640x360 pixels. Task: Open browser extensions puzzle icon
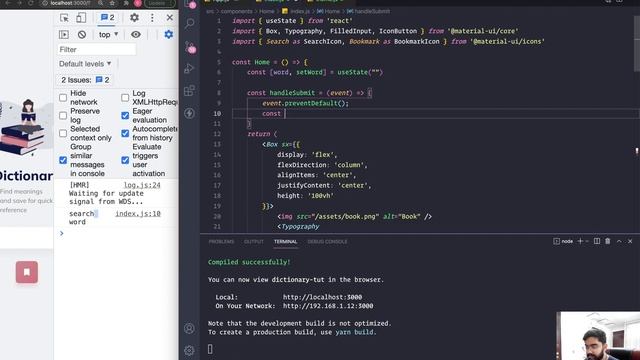coord(125,3)
